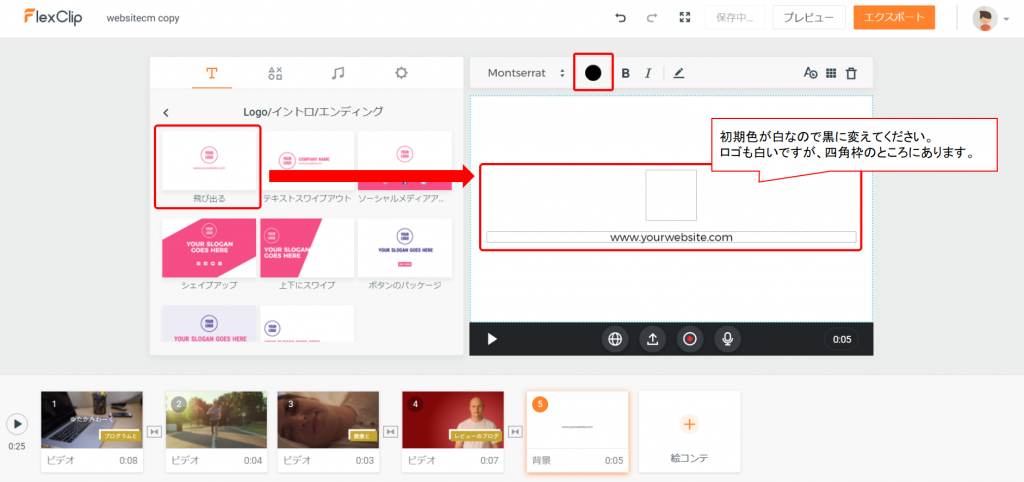Enter fullscreen with the expand icon
This screenshot has height=482, width=1024.
[x=685, y=18]
